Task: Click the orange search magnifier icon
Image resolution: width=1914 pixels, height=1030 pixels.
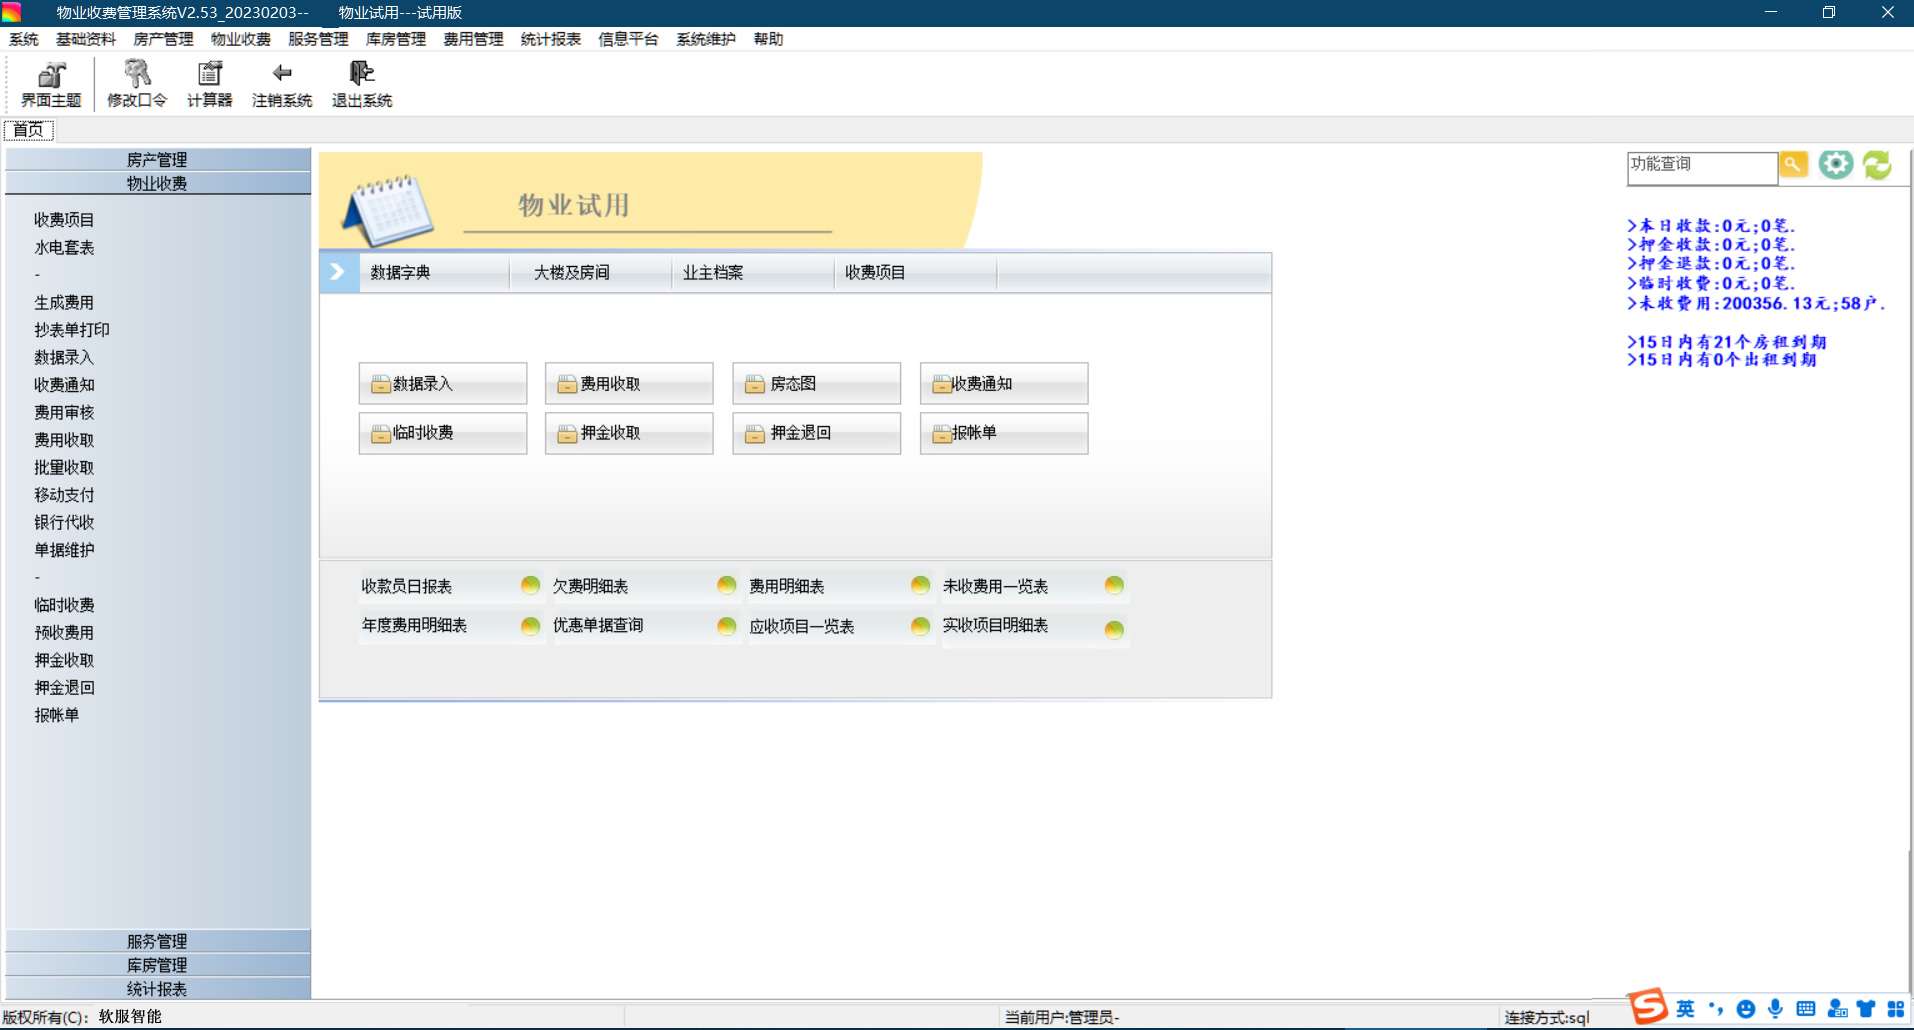Action: tap(1793, 165)
